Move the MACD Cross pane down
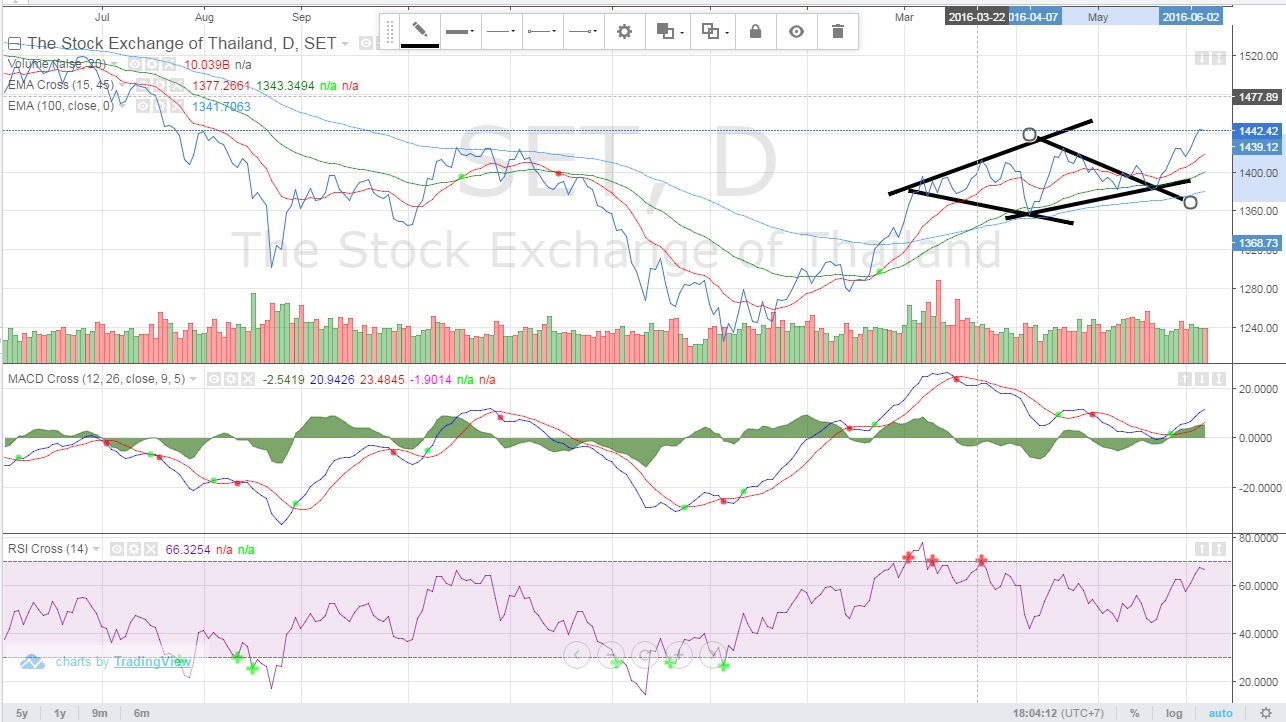Image resolution: width=1286 pixels, height=722 pixels. coord(1203,379)
